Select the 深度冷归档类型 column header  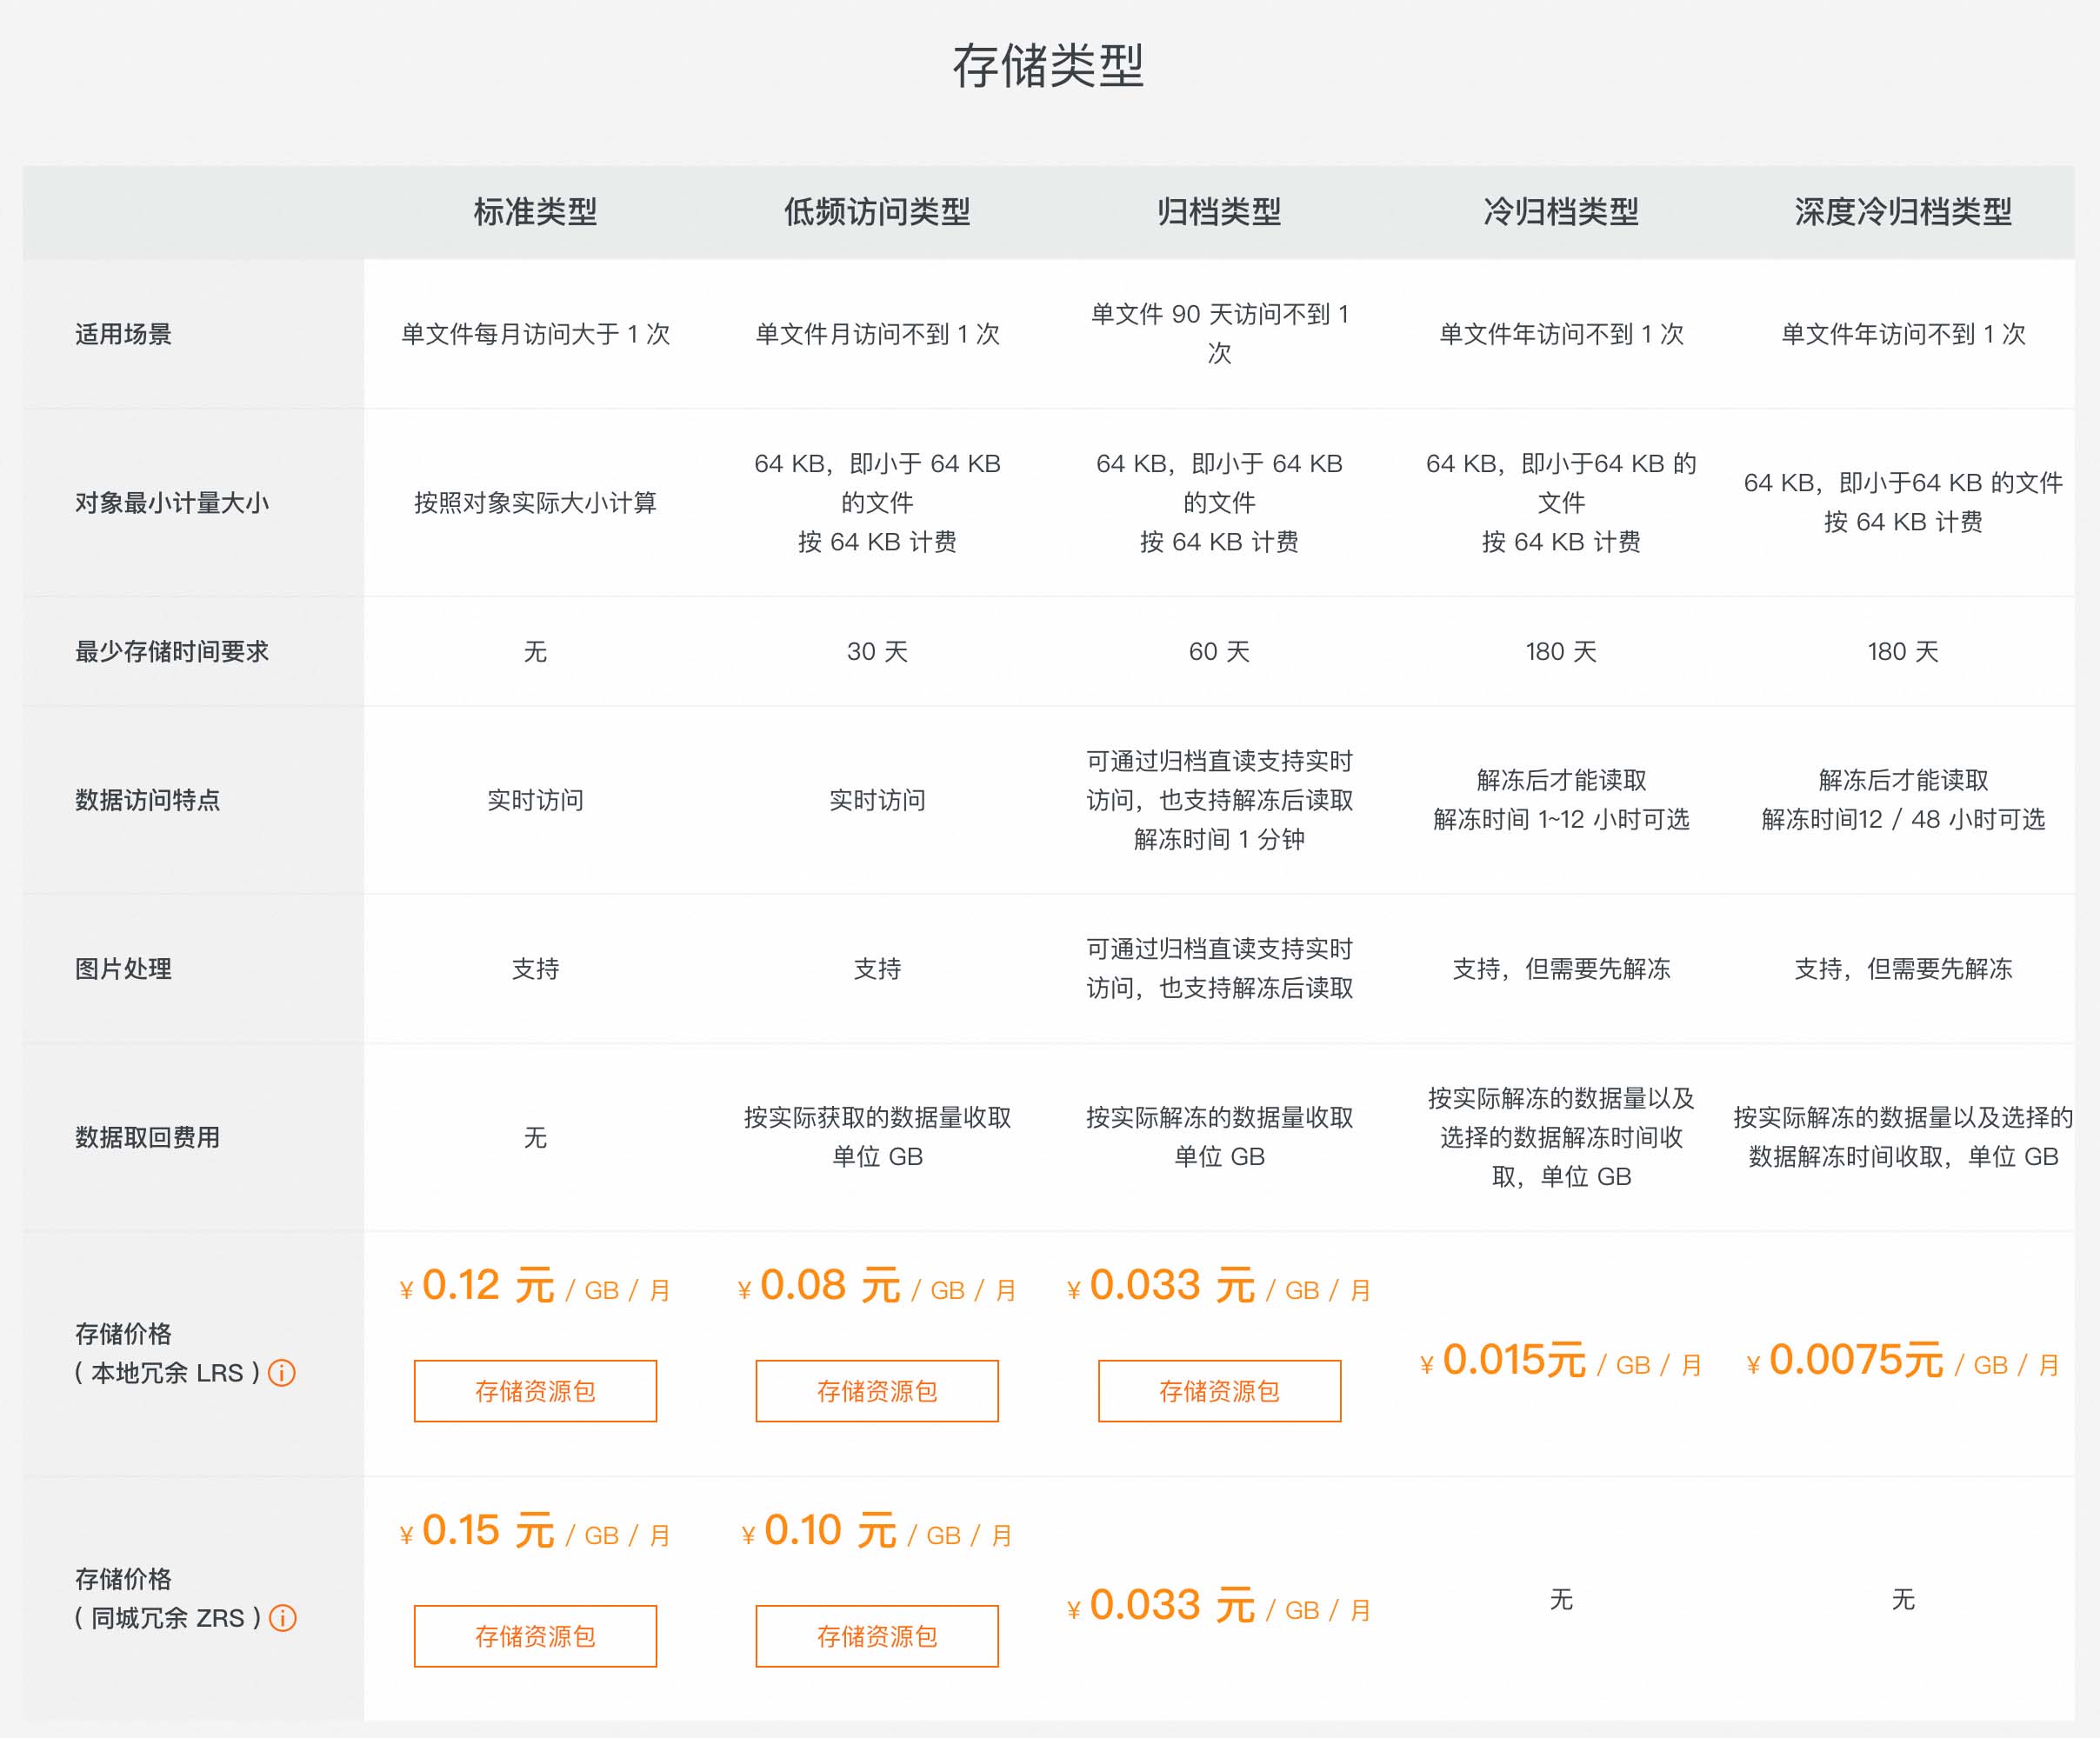pos(1903,212)
